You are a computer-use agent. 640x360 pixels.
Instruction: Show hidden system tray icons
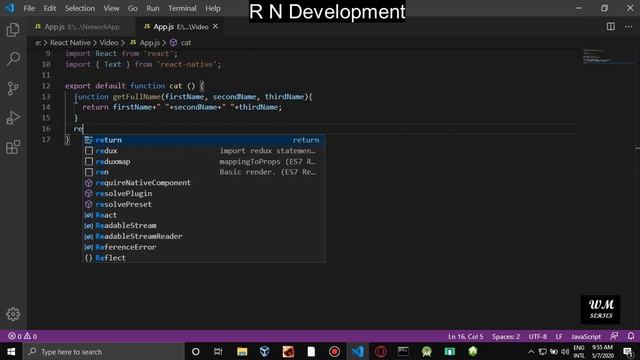(531, 352)
